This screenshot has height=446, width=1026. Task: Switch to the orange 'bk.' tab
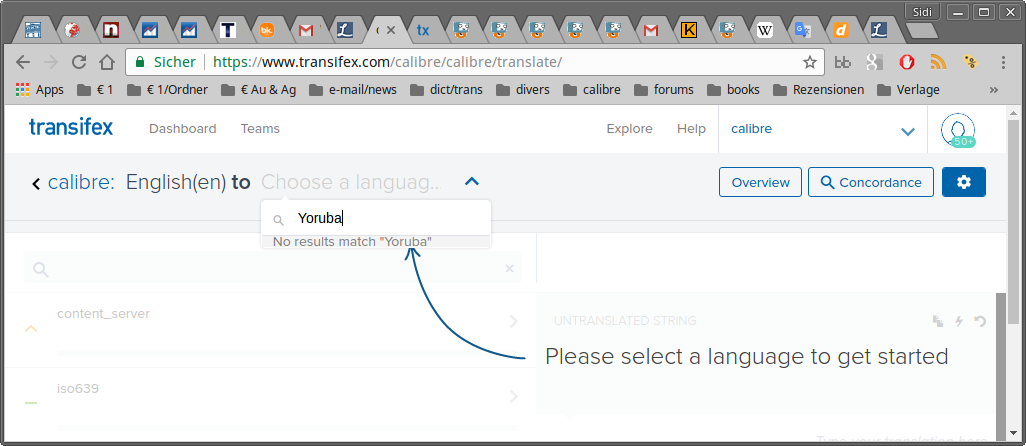(267, 30)
